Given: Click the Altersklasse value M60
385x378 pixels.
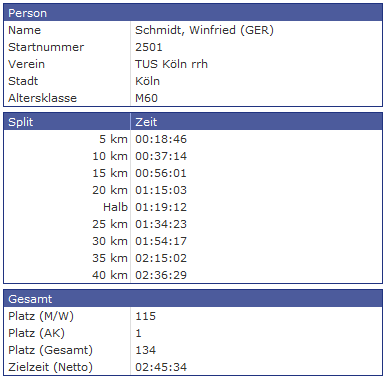Looking at the screenshot, I should [x=146, y=98].
